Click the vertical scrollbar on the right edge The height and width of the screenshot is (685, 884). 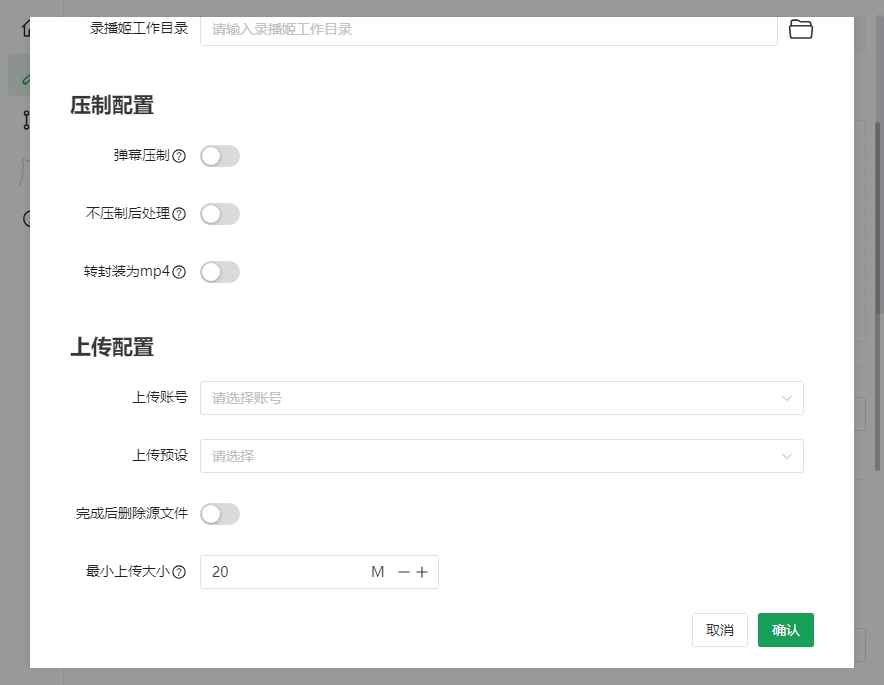[x=879, y=220]
